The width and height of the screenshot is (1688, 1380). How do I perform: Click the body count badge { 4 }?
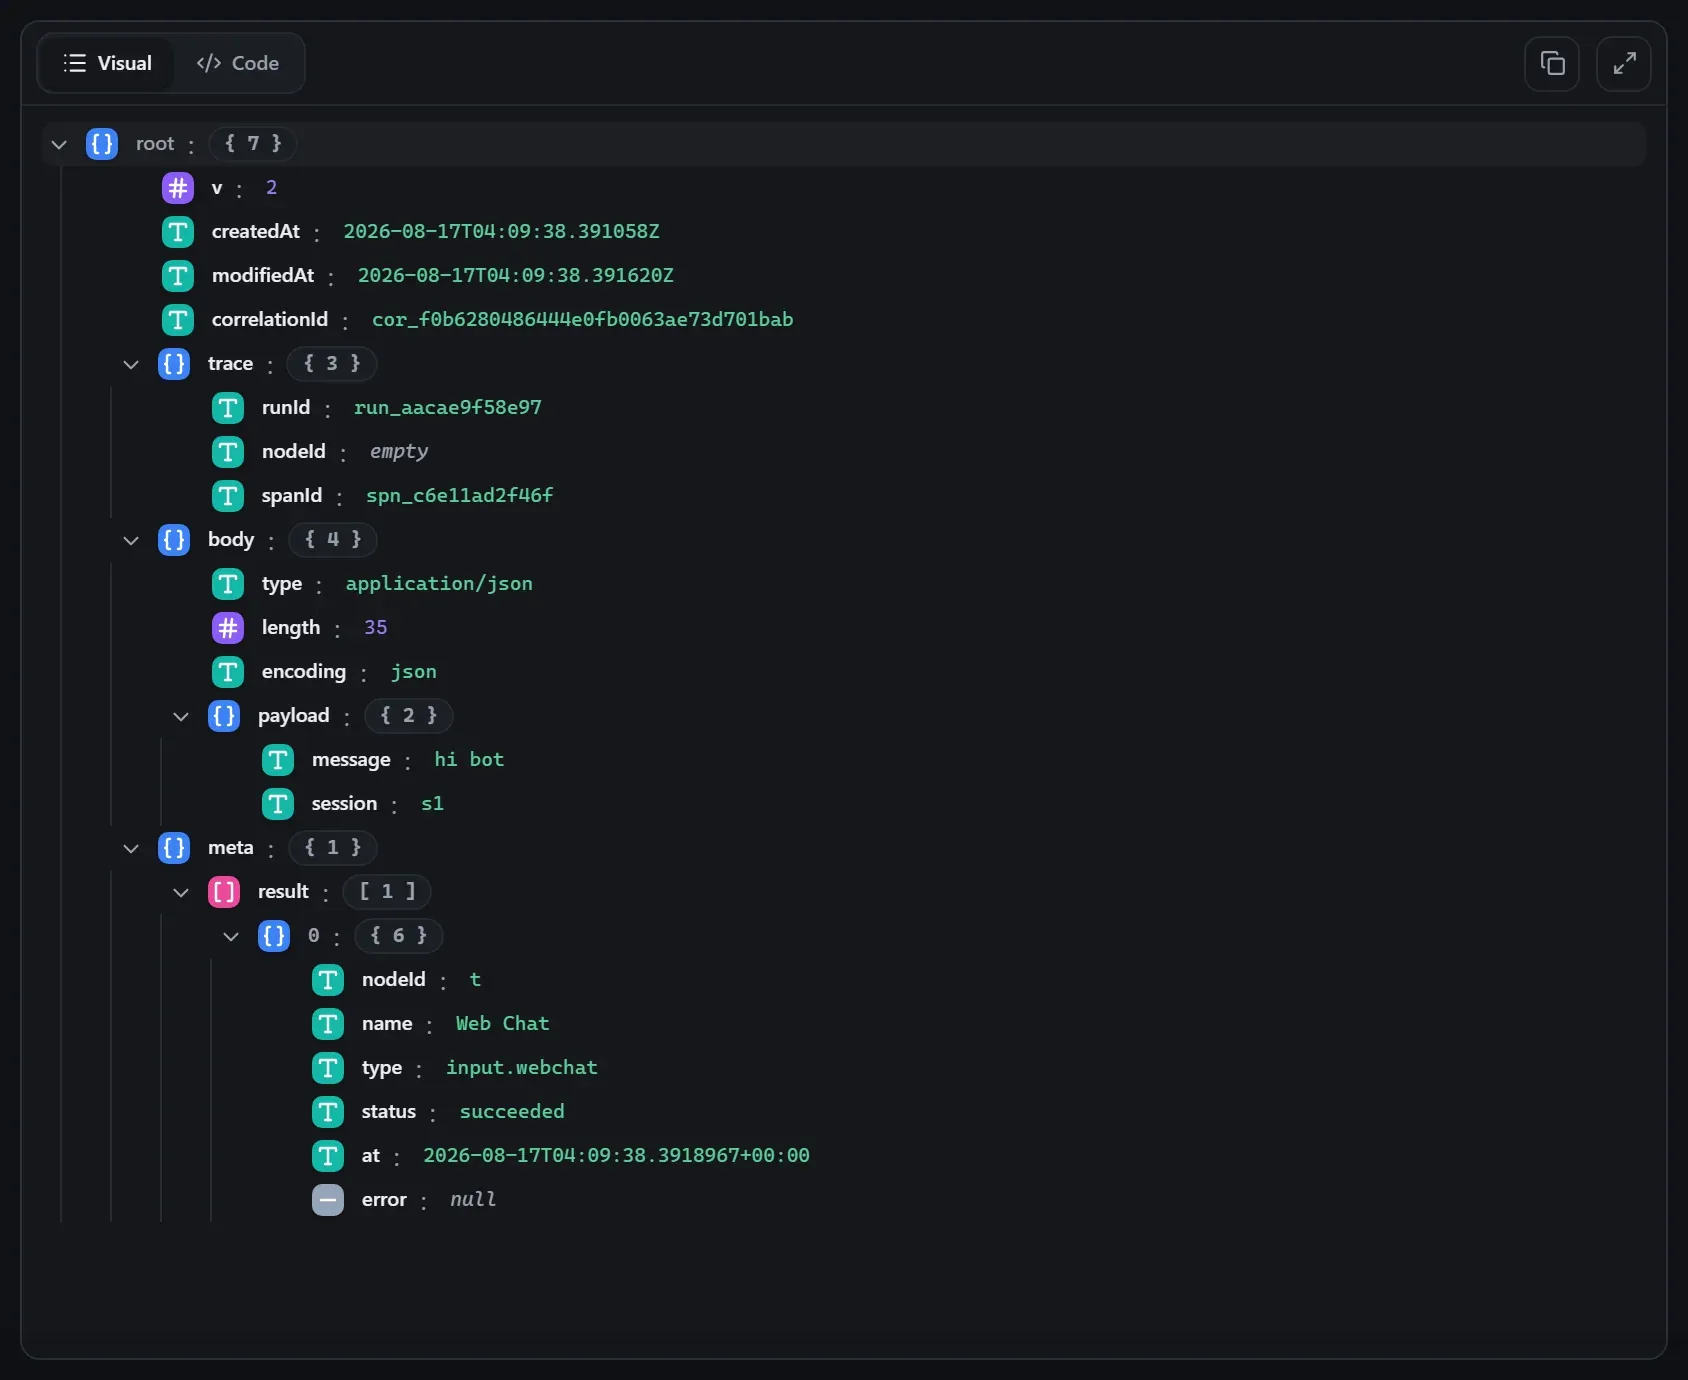[333, 540]
